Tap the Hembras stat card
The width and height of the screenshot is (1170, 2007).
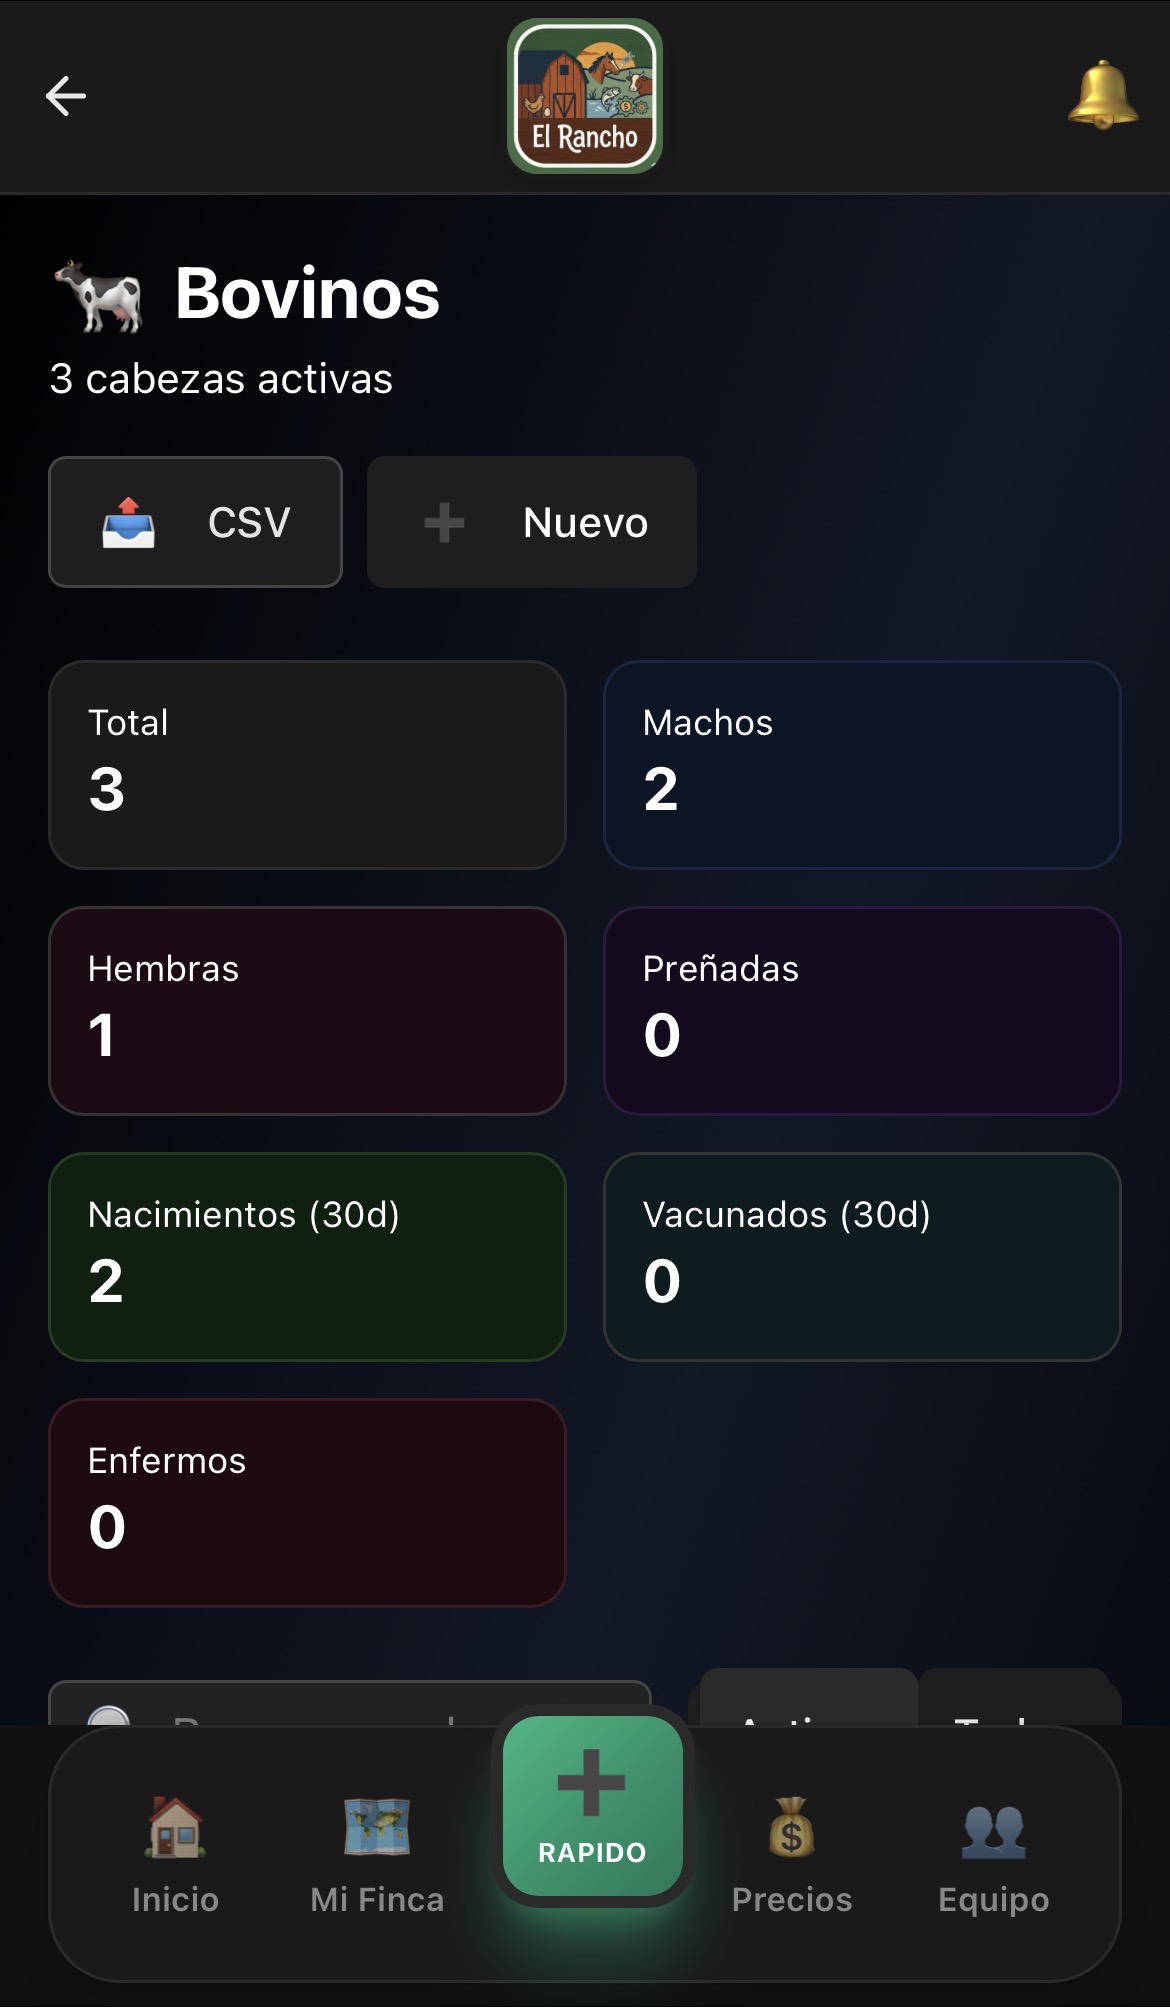[307, 1011]
